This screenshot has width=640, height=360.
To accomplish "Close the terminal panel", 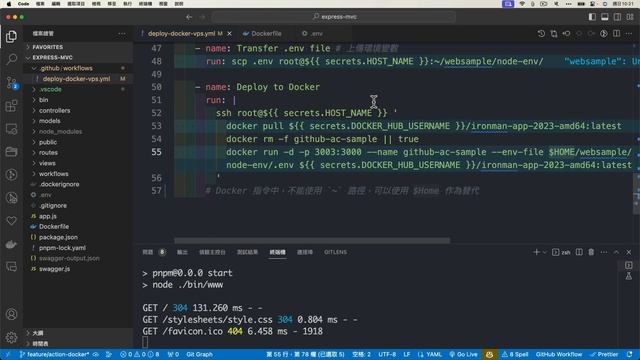I will tap(629, 252).
